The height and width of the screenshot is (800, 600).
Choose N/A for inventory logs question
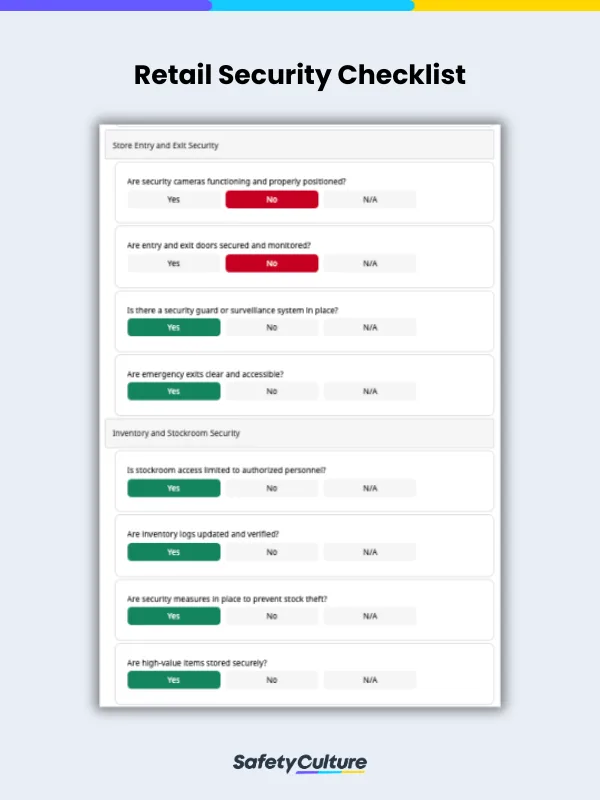(x=371, y=552)
